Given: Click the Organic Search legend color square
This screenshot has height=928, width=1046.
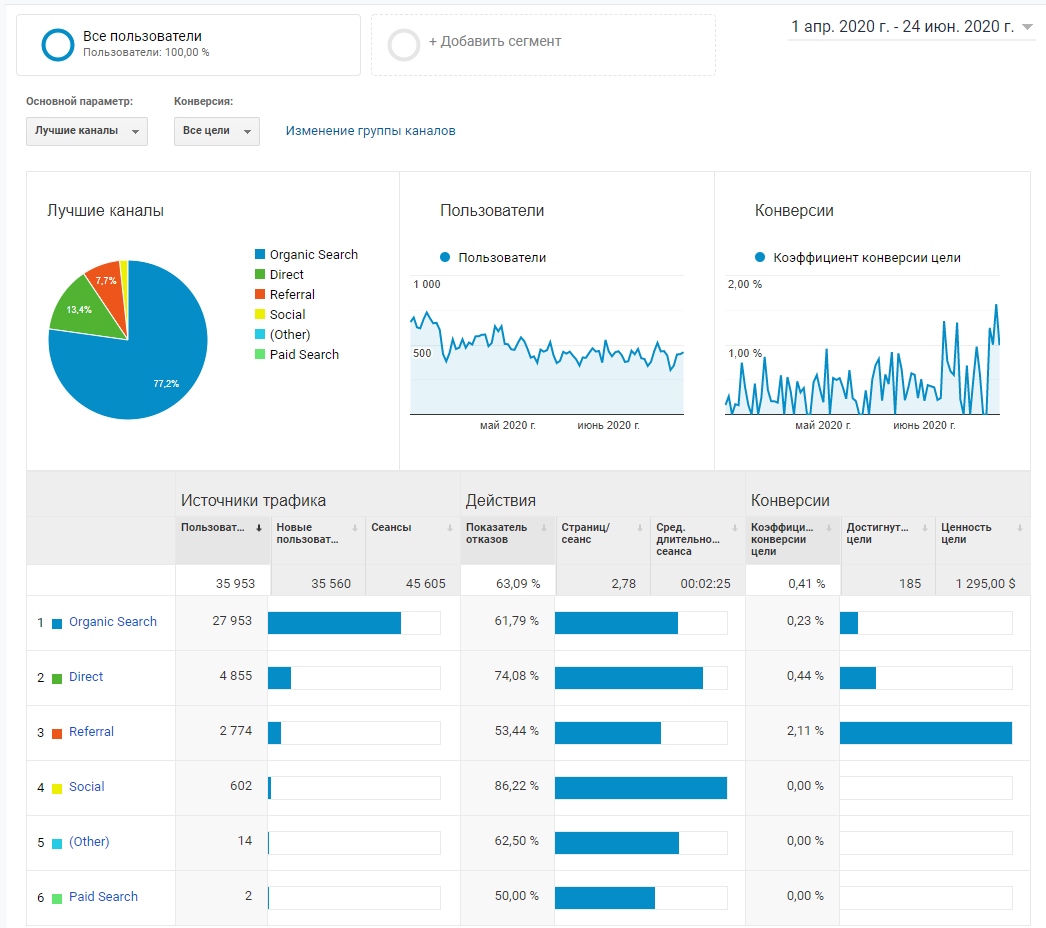Looking at the screenshot, I should (260, 255).
